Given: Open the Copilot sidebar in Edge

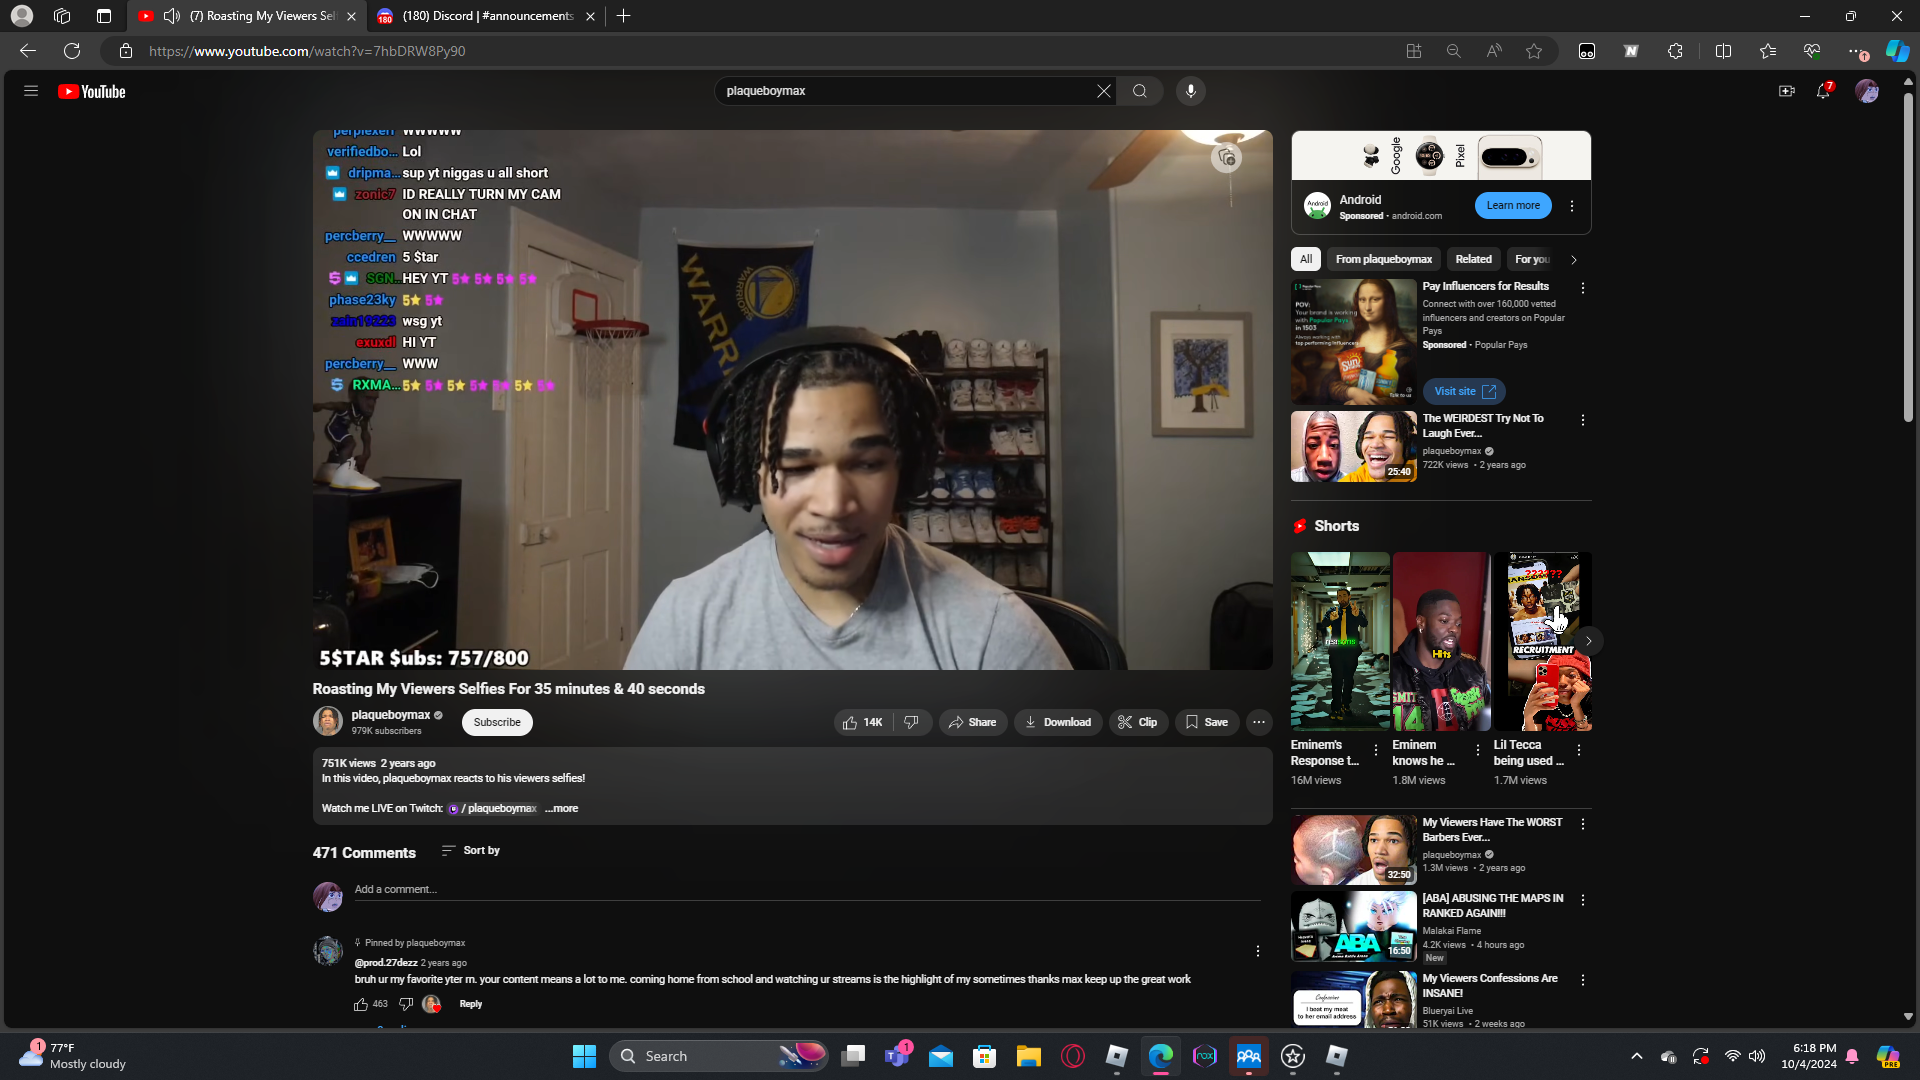Looking at the screenshot, I should pyautogui.click(x=1897, y=51).
